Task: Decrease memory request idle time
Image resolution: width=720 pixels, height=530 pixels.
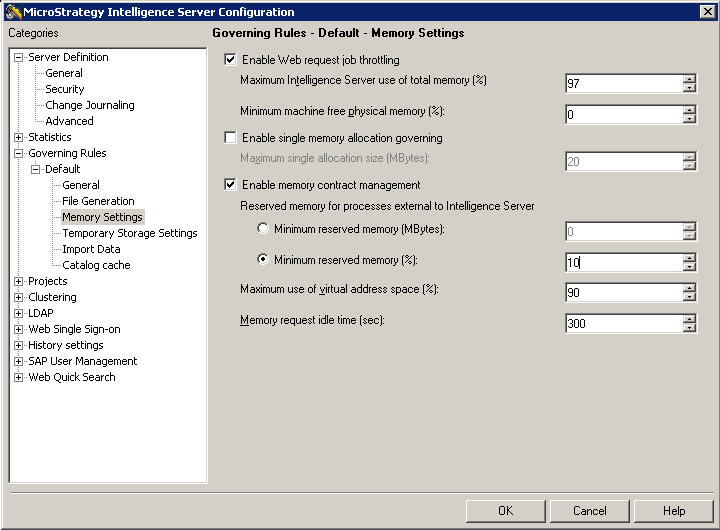Action: coord(689,328)
